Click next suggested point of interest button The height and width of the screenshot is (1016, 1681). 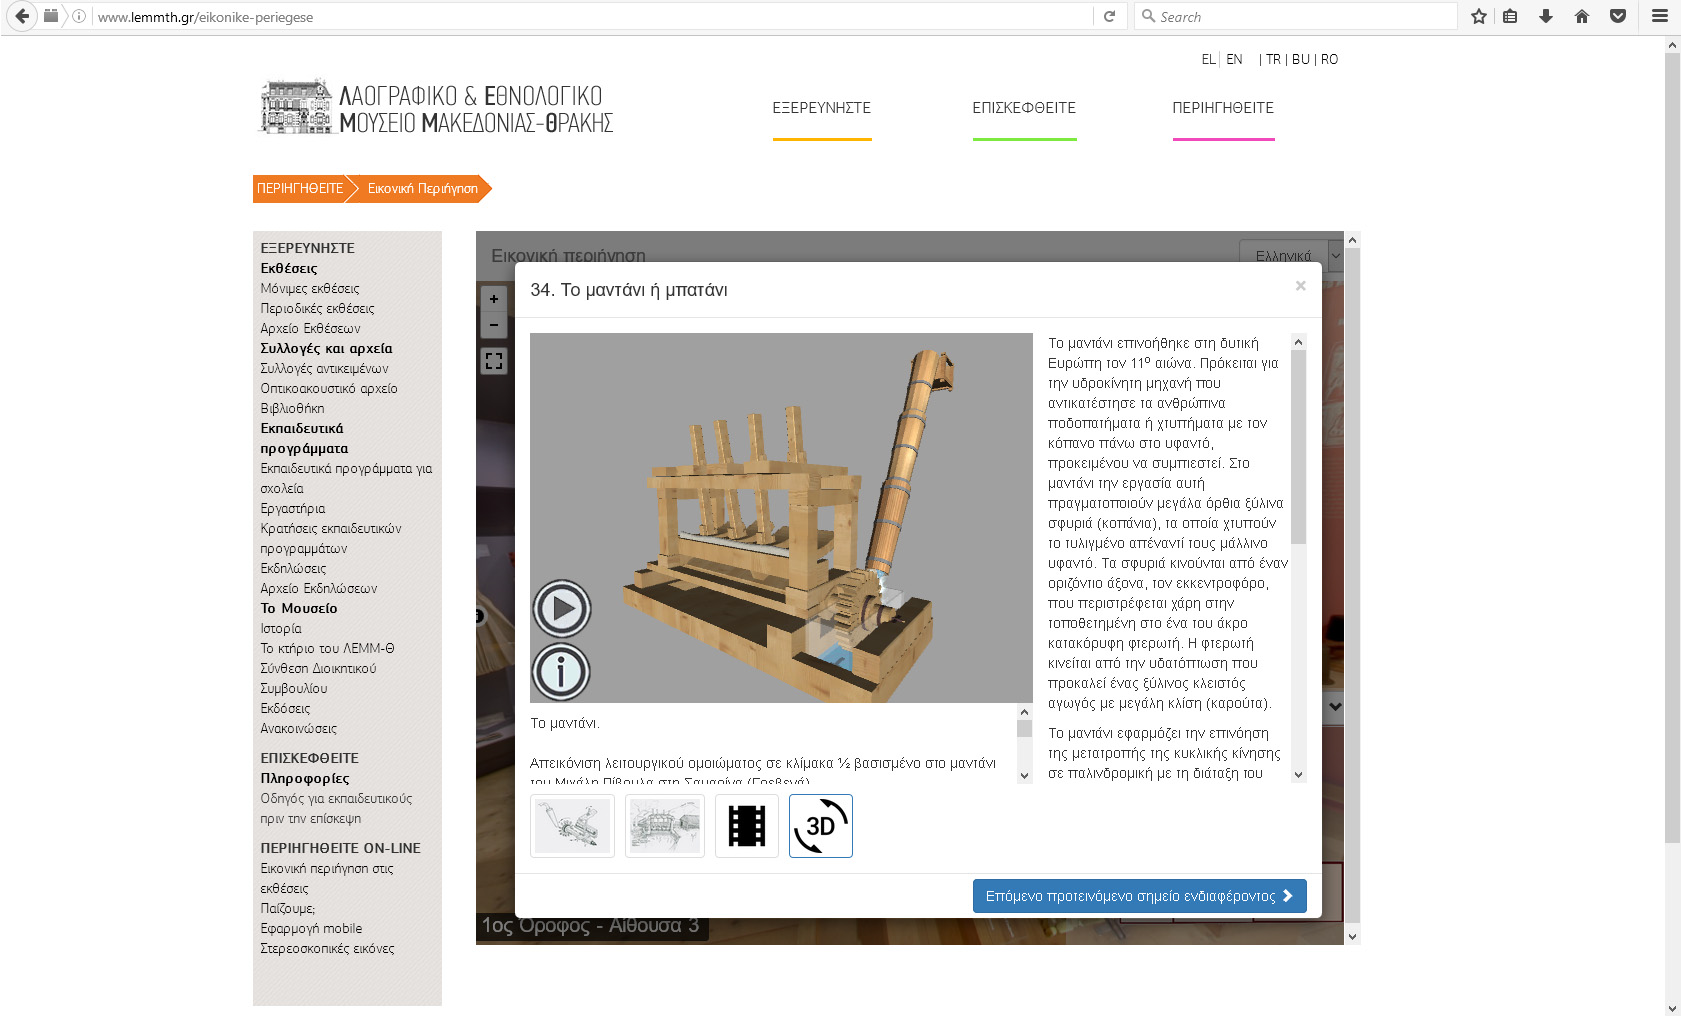(1139, 896)
